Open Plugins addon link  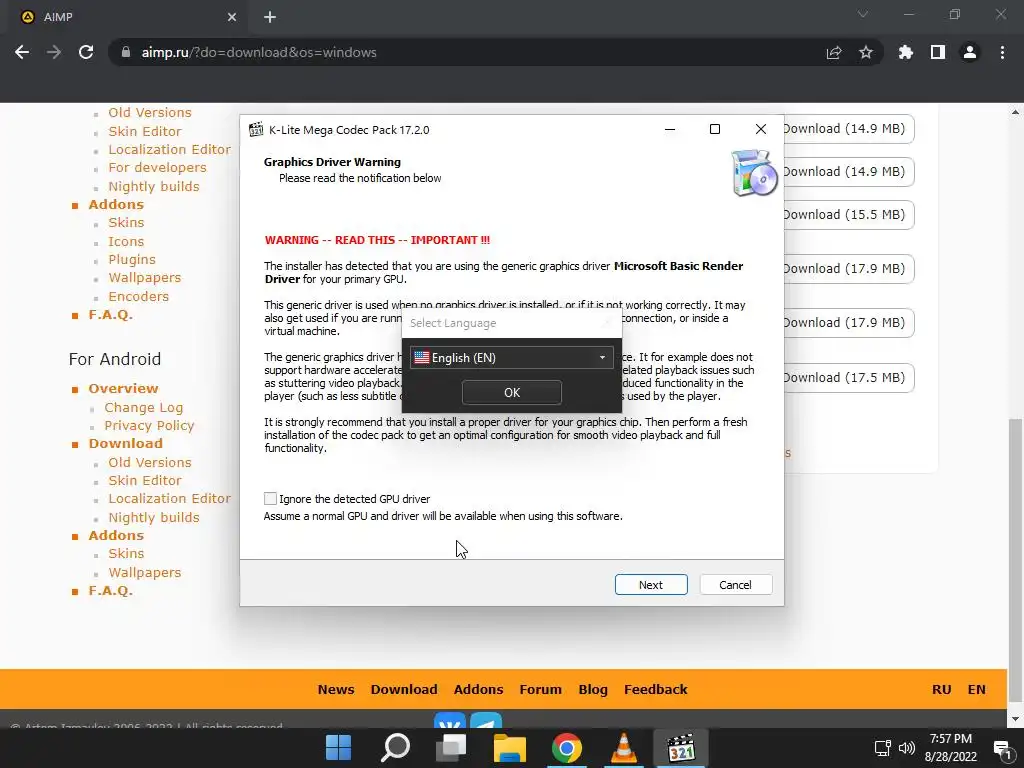point(132,260)
